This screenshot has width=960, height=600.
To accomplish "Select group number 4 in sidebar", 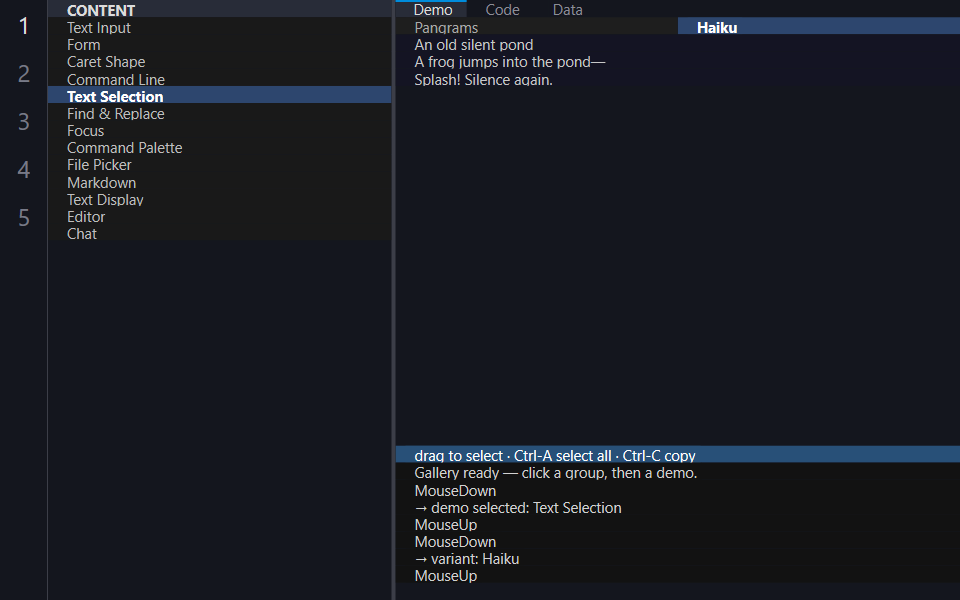I will [23, 170].
